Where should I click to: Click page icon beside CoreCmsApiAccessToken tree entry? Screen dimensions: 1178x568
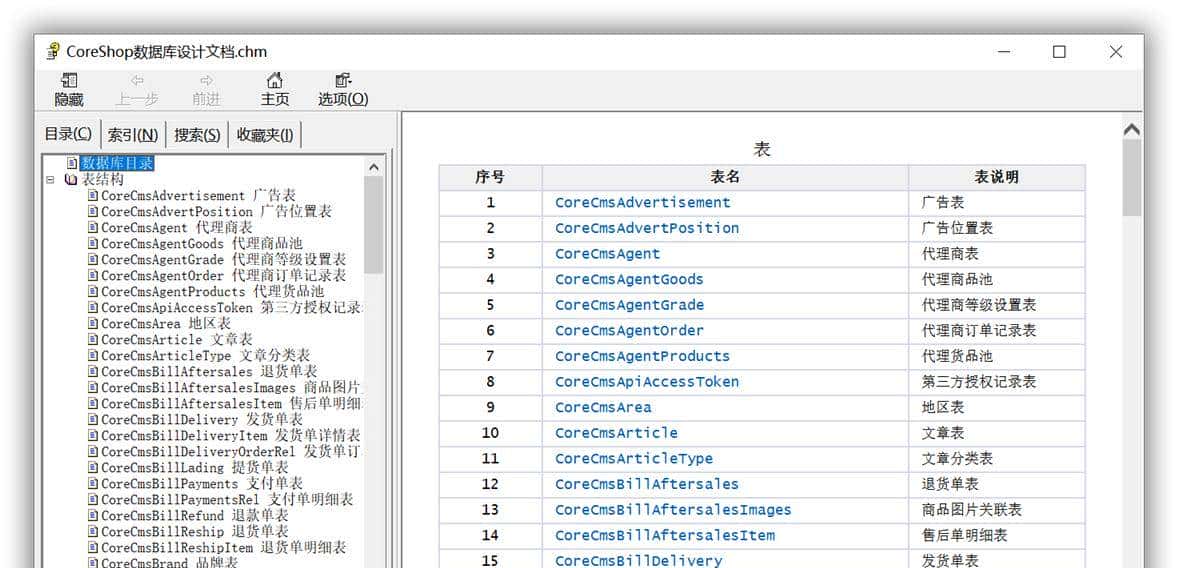93,308
